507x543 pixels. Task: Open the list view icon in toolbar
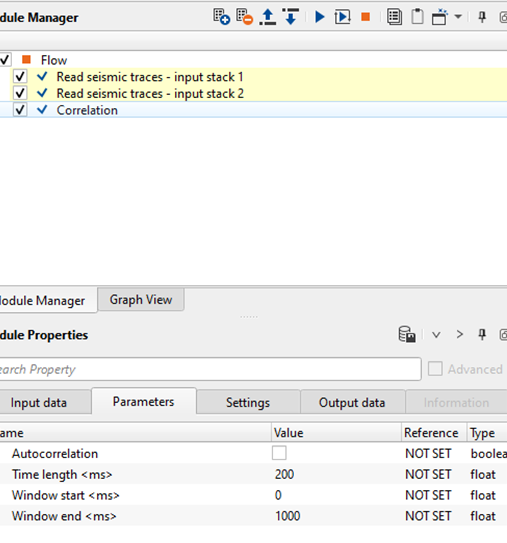coord(394,17)
